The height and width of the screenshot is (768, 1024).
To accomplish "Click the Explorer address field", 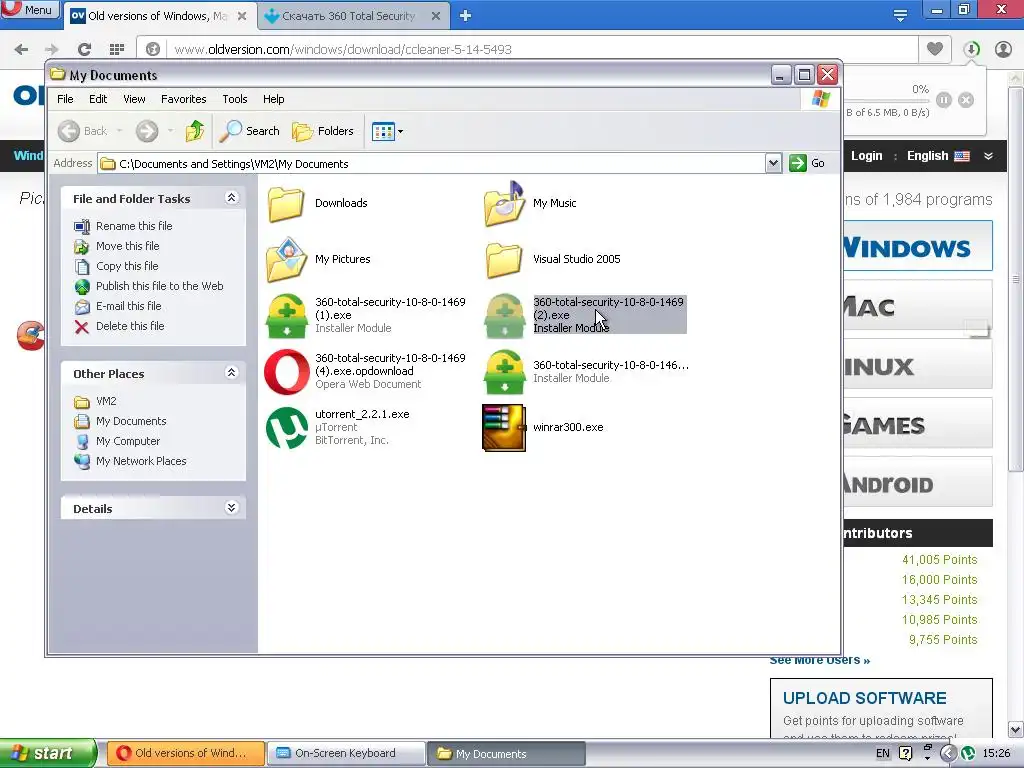I will [432, 163].
